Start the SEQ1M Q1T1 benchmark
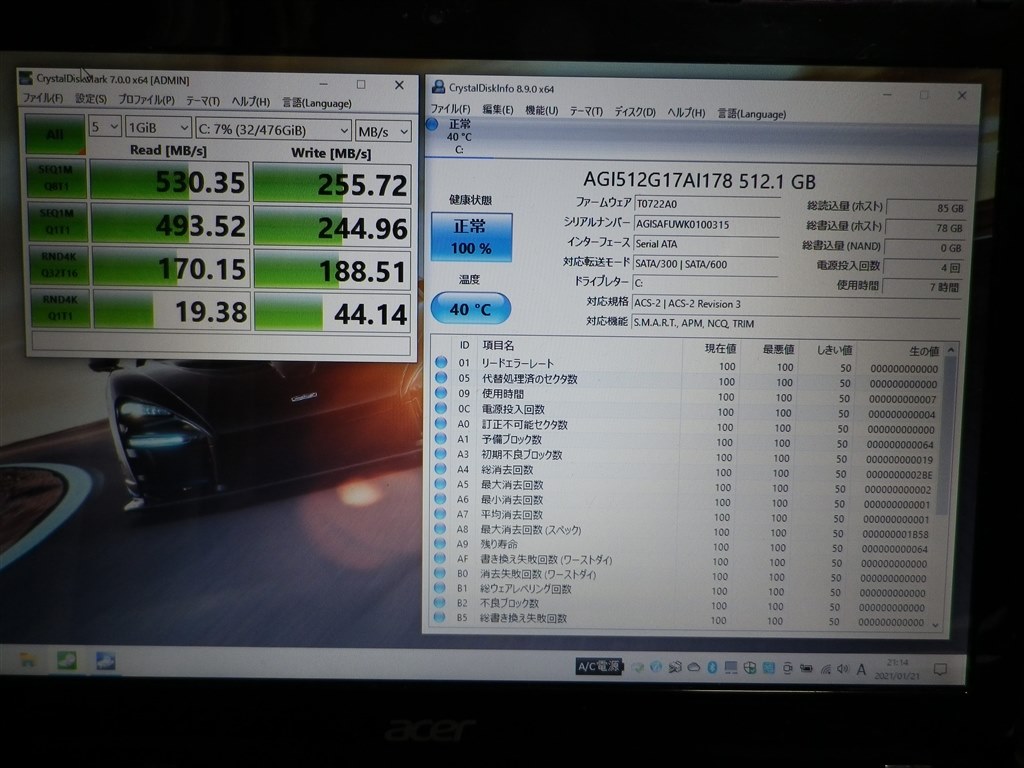 [x=57, y=221]
